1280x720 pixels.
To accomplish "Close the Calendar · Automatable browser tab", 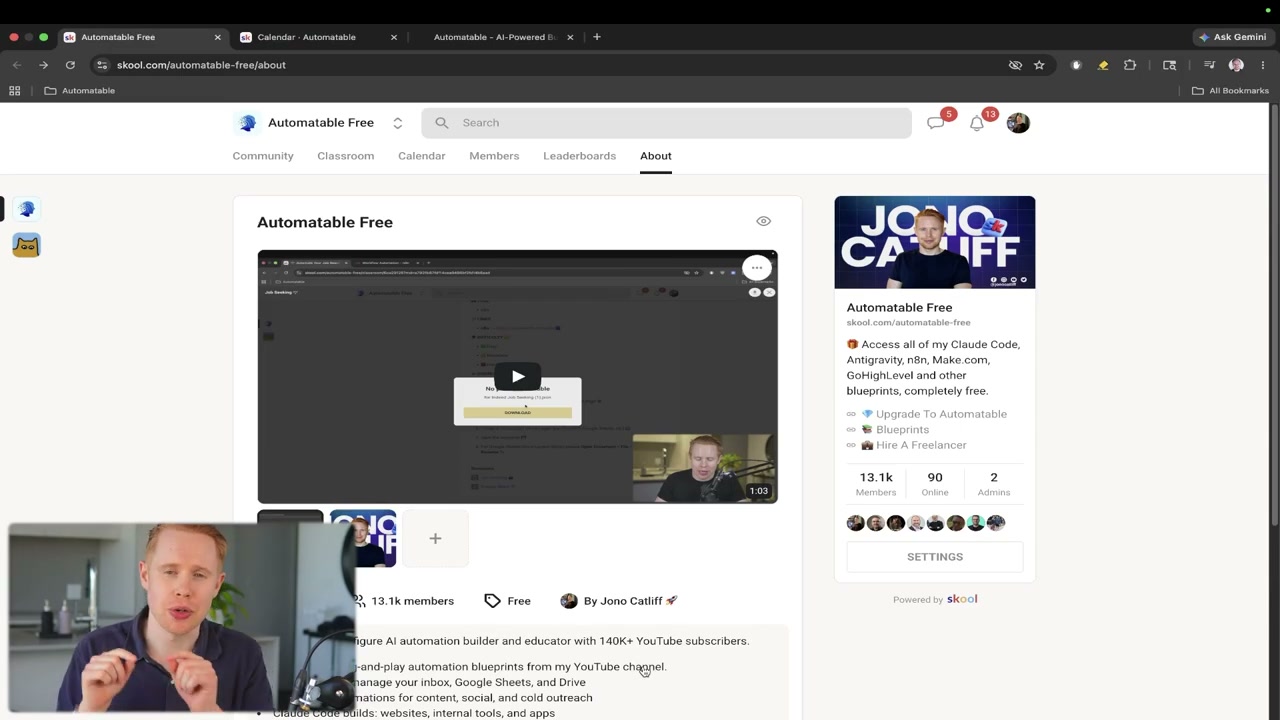I will click(x=394, y=37).
